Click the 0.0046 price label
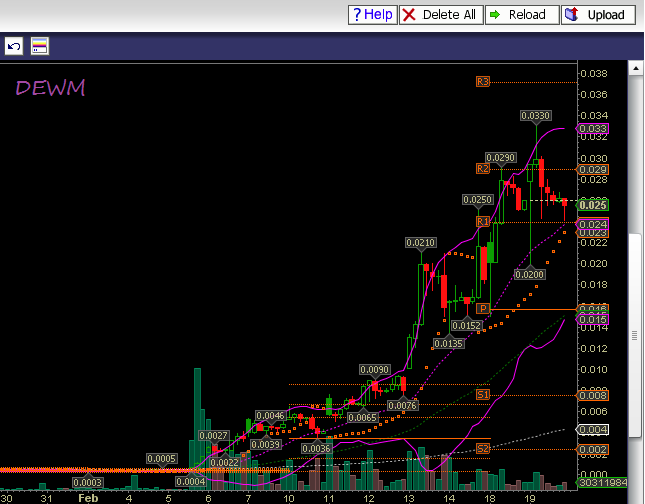Viewport: 645px width, 504px height. 271,416
